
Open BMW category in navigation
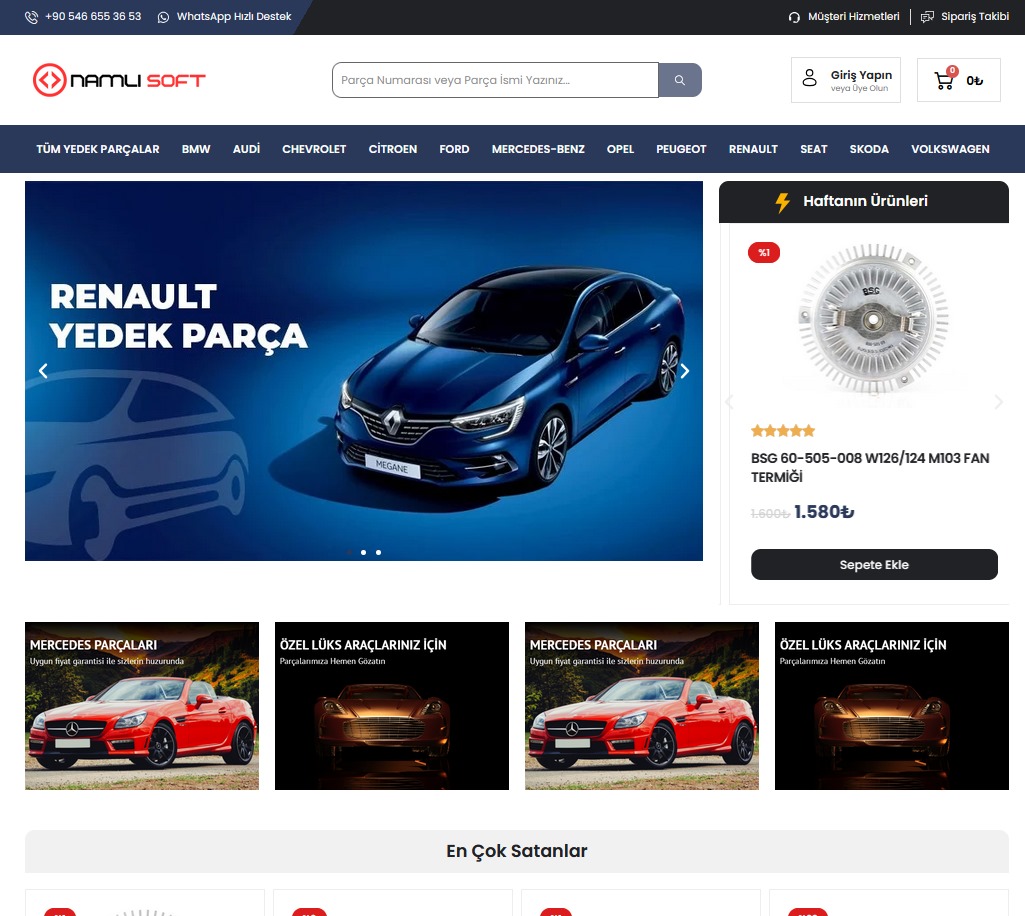tap(196, 149)
